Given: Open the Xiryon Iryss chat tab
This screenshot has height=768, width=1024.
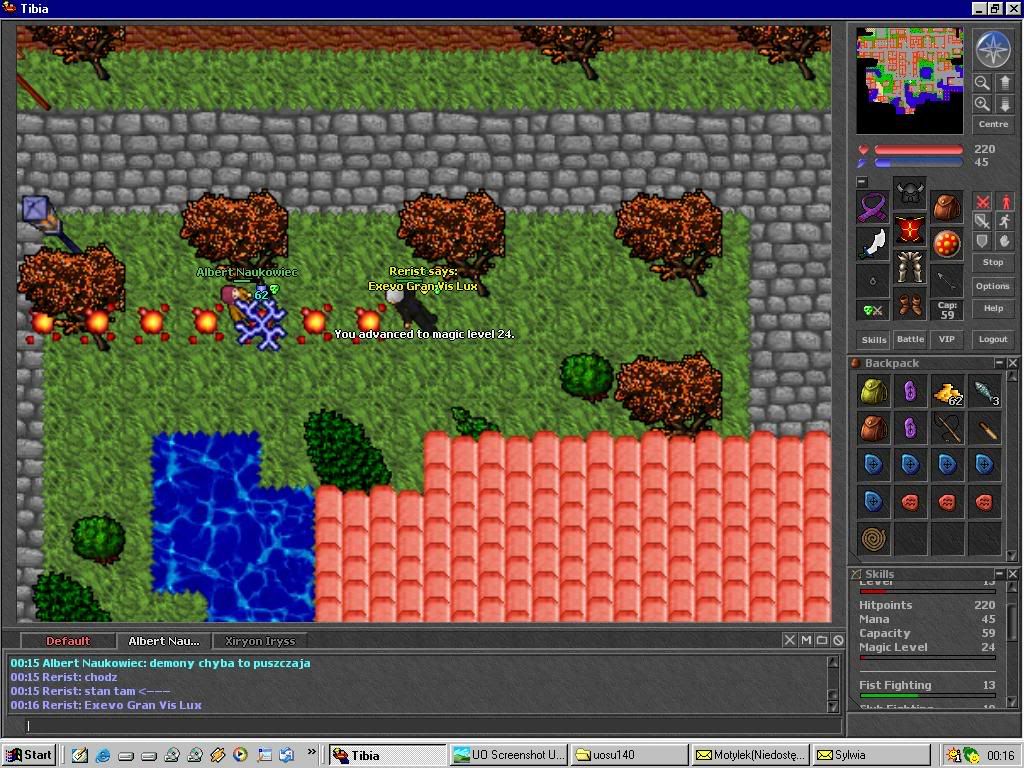Looking at the screenshot, I should tap(260, 641).
